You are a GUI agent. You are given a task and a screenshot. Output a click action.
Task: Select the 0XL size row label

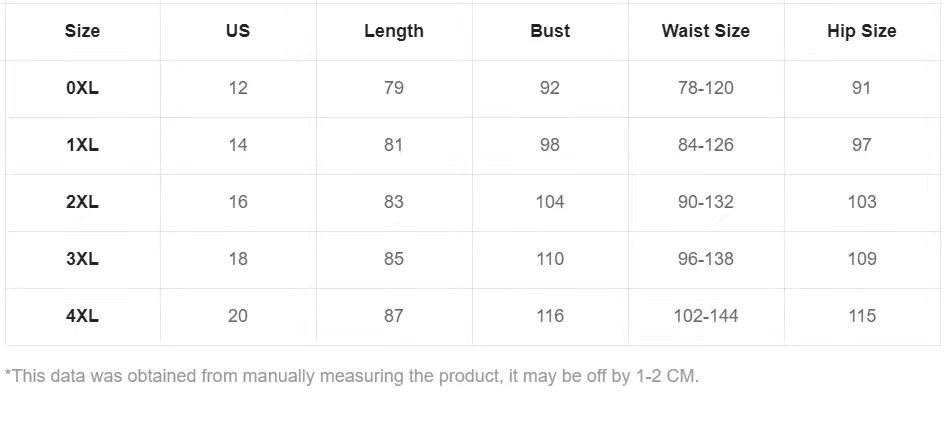[82, 88]
